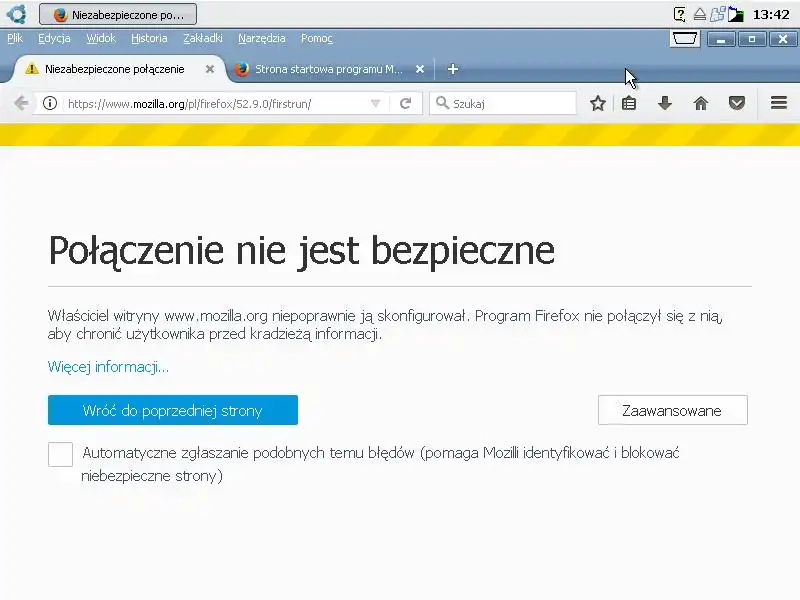Show bookmarks list icon
Viewport: 800px width, 600px height.
pyautogui.click(x=629, y=104)
